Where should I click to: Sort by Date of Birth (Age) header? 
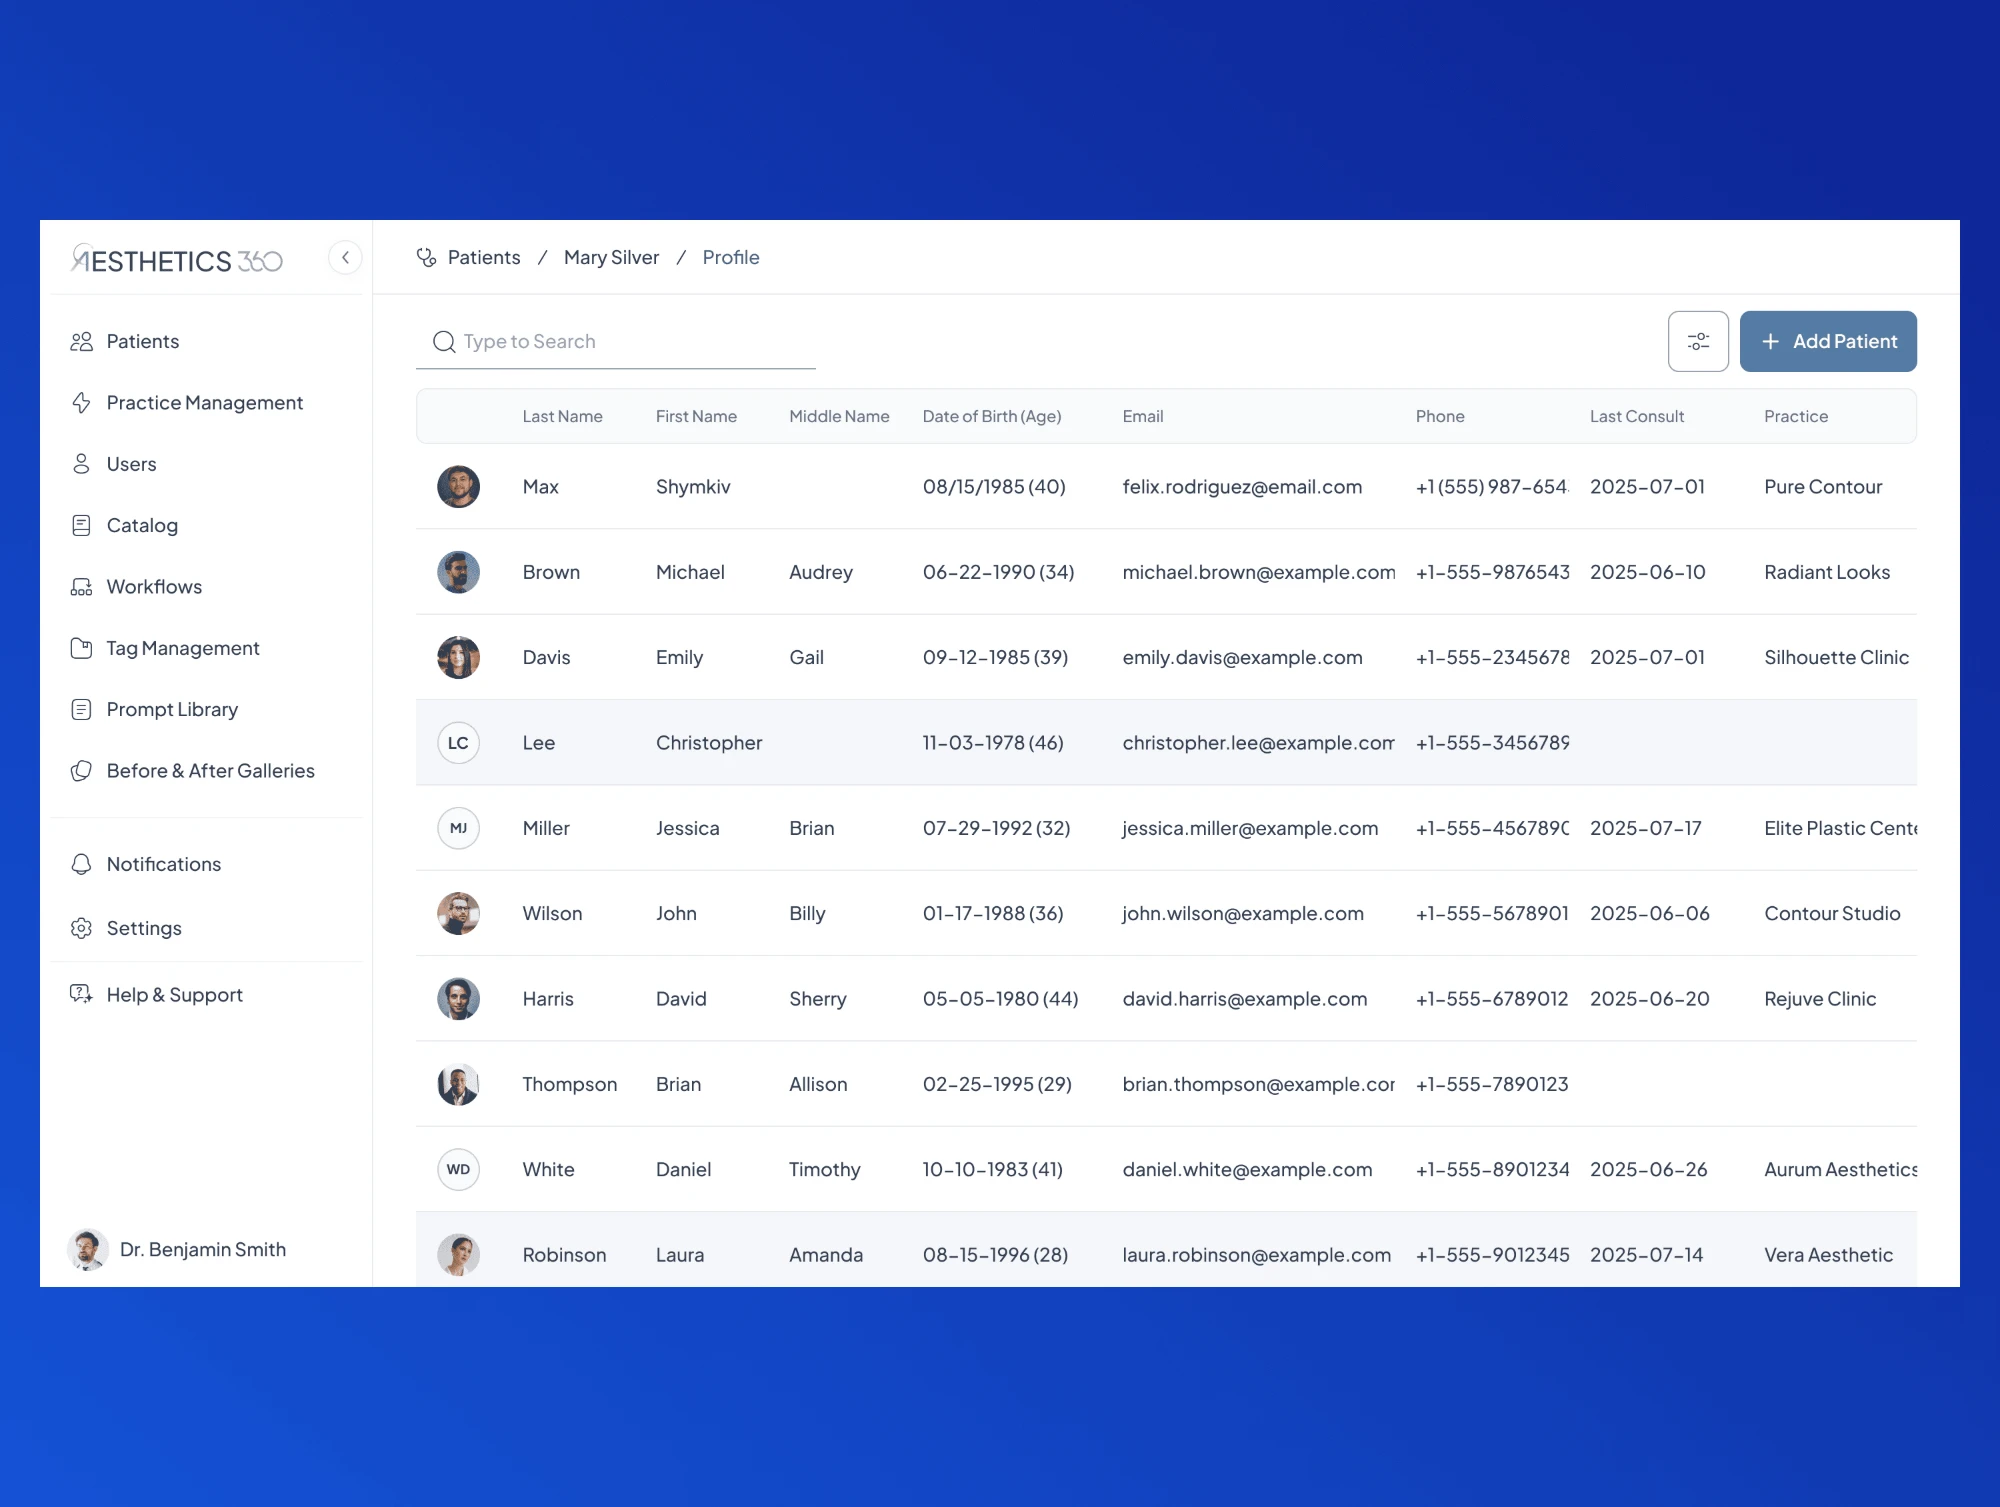pos(992,417)
